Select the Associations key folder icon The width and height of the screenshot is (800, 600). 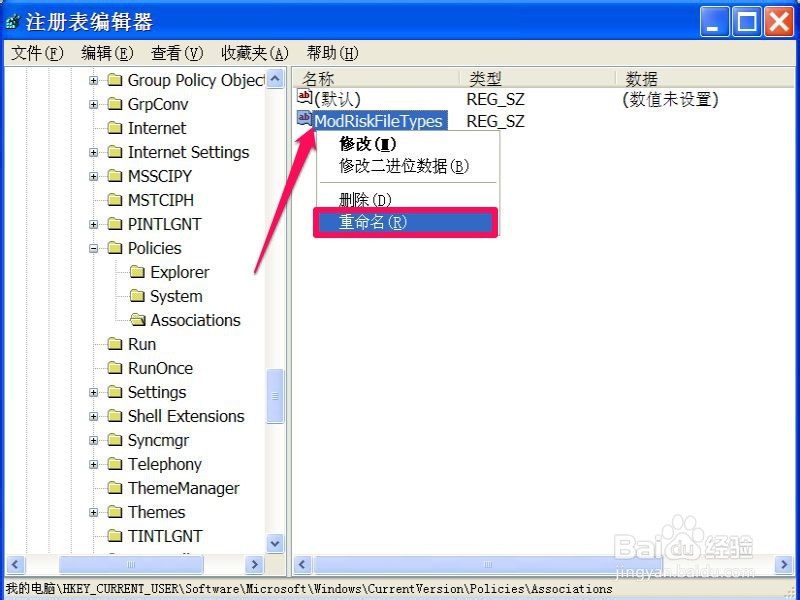pos(139,320)
